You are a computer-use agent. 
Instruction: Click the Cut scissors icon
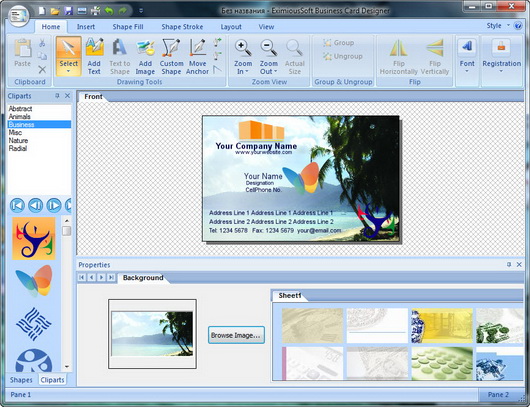pos(42,43)
